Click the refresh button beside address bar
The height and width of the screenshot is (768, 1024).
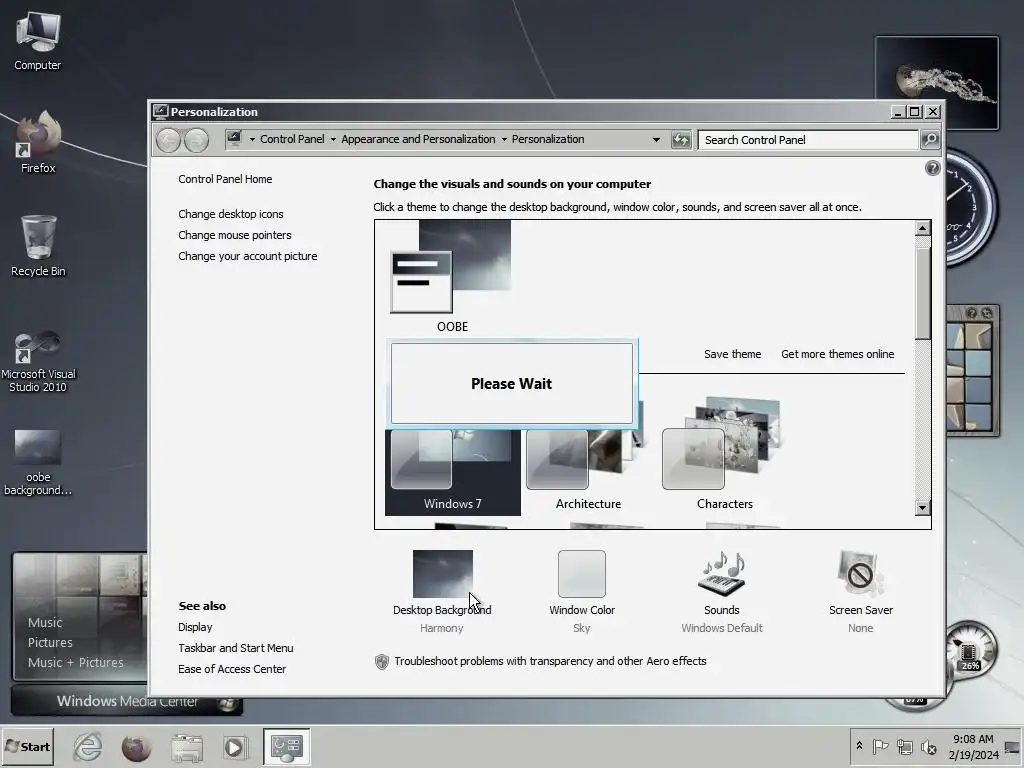[x=680, y=140]
